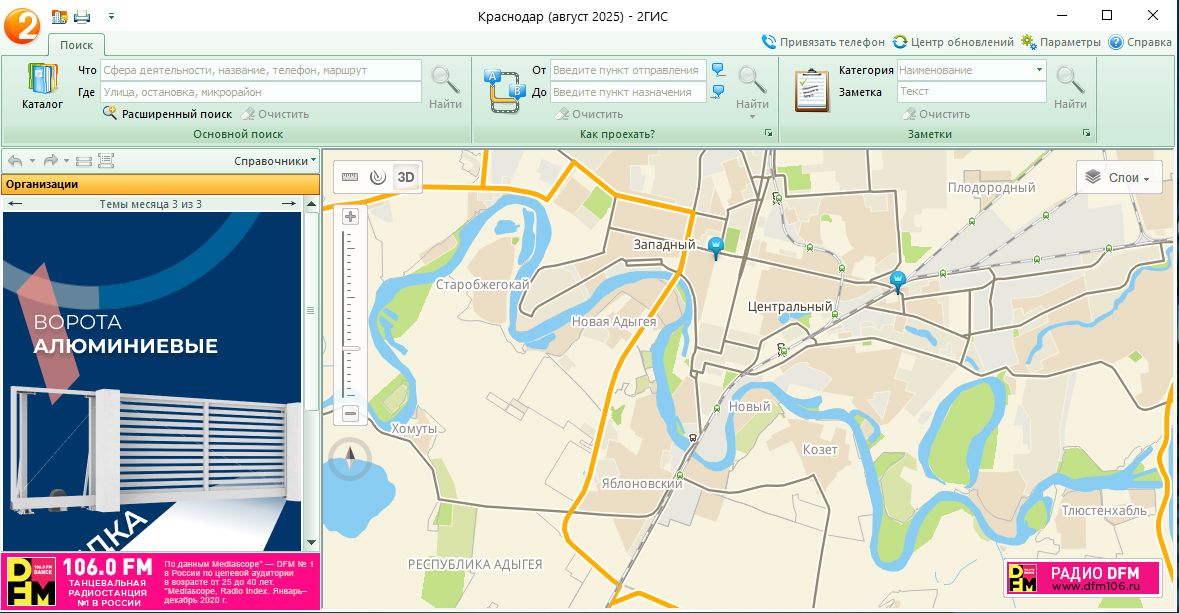Open Центр обновлений update center
1179x613 pixels.
tap(953, 42)
